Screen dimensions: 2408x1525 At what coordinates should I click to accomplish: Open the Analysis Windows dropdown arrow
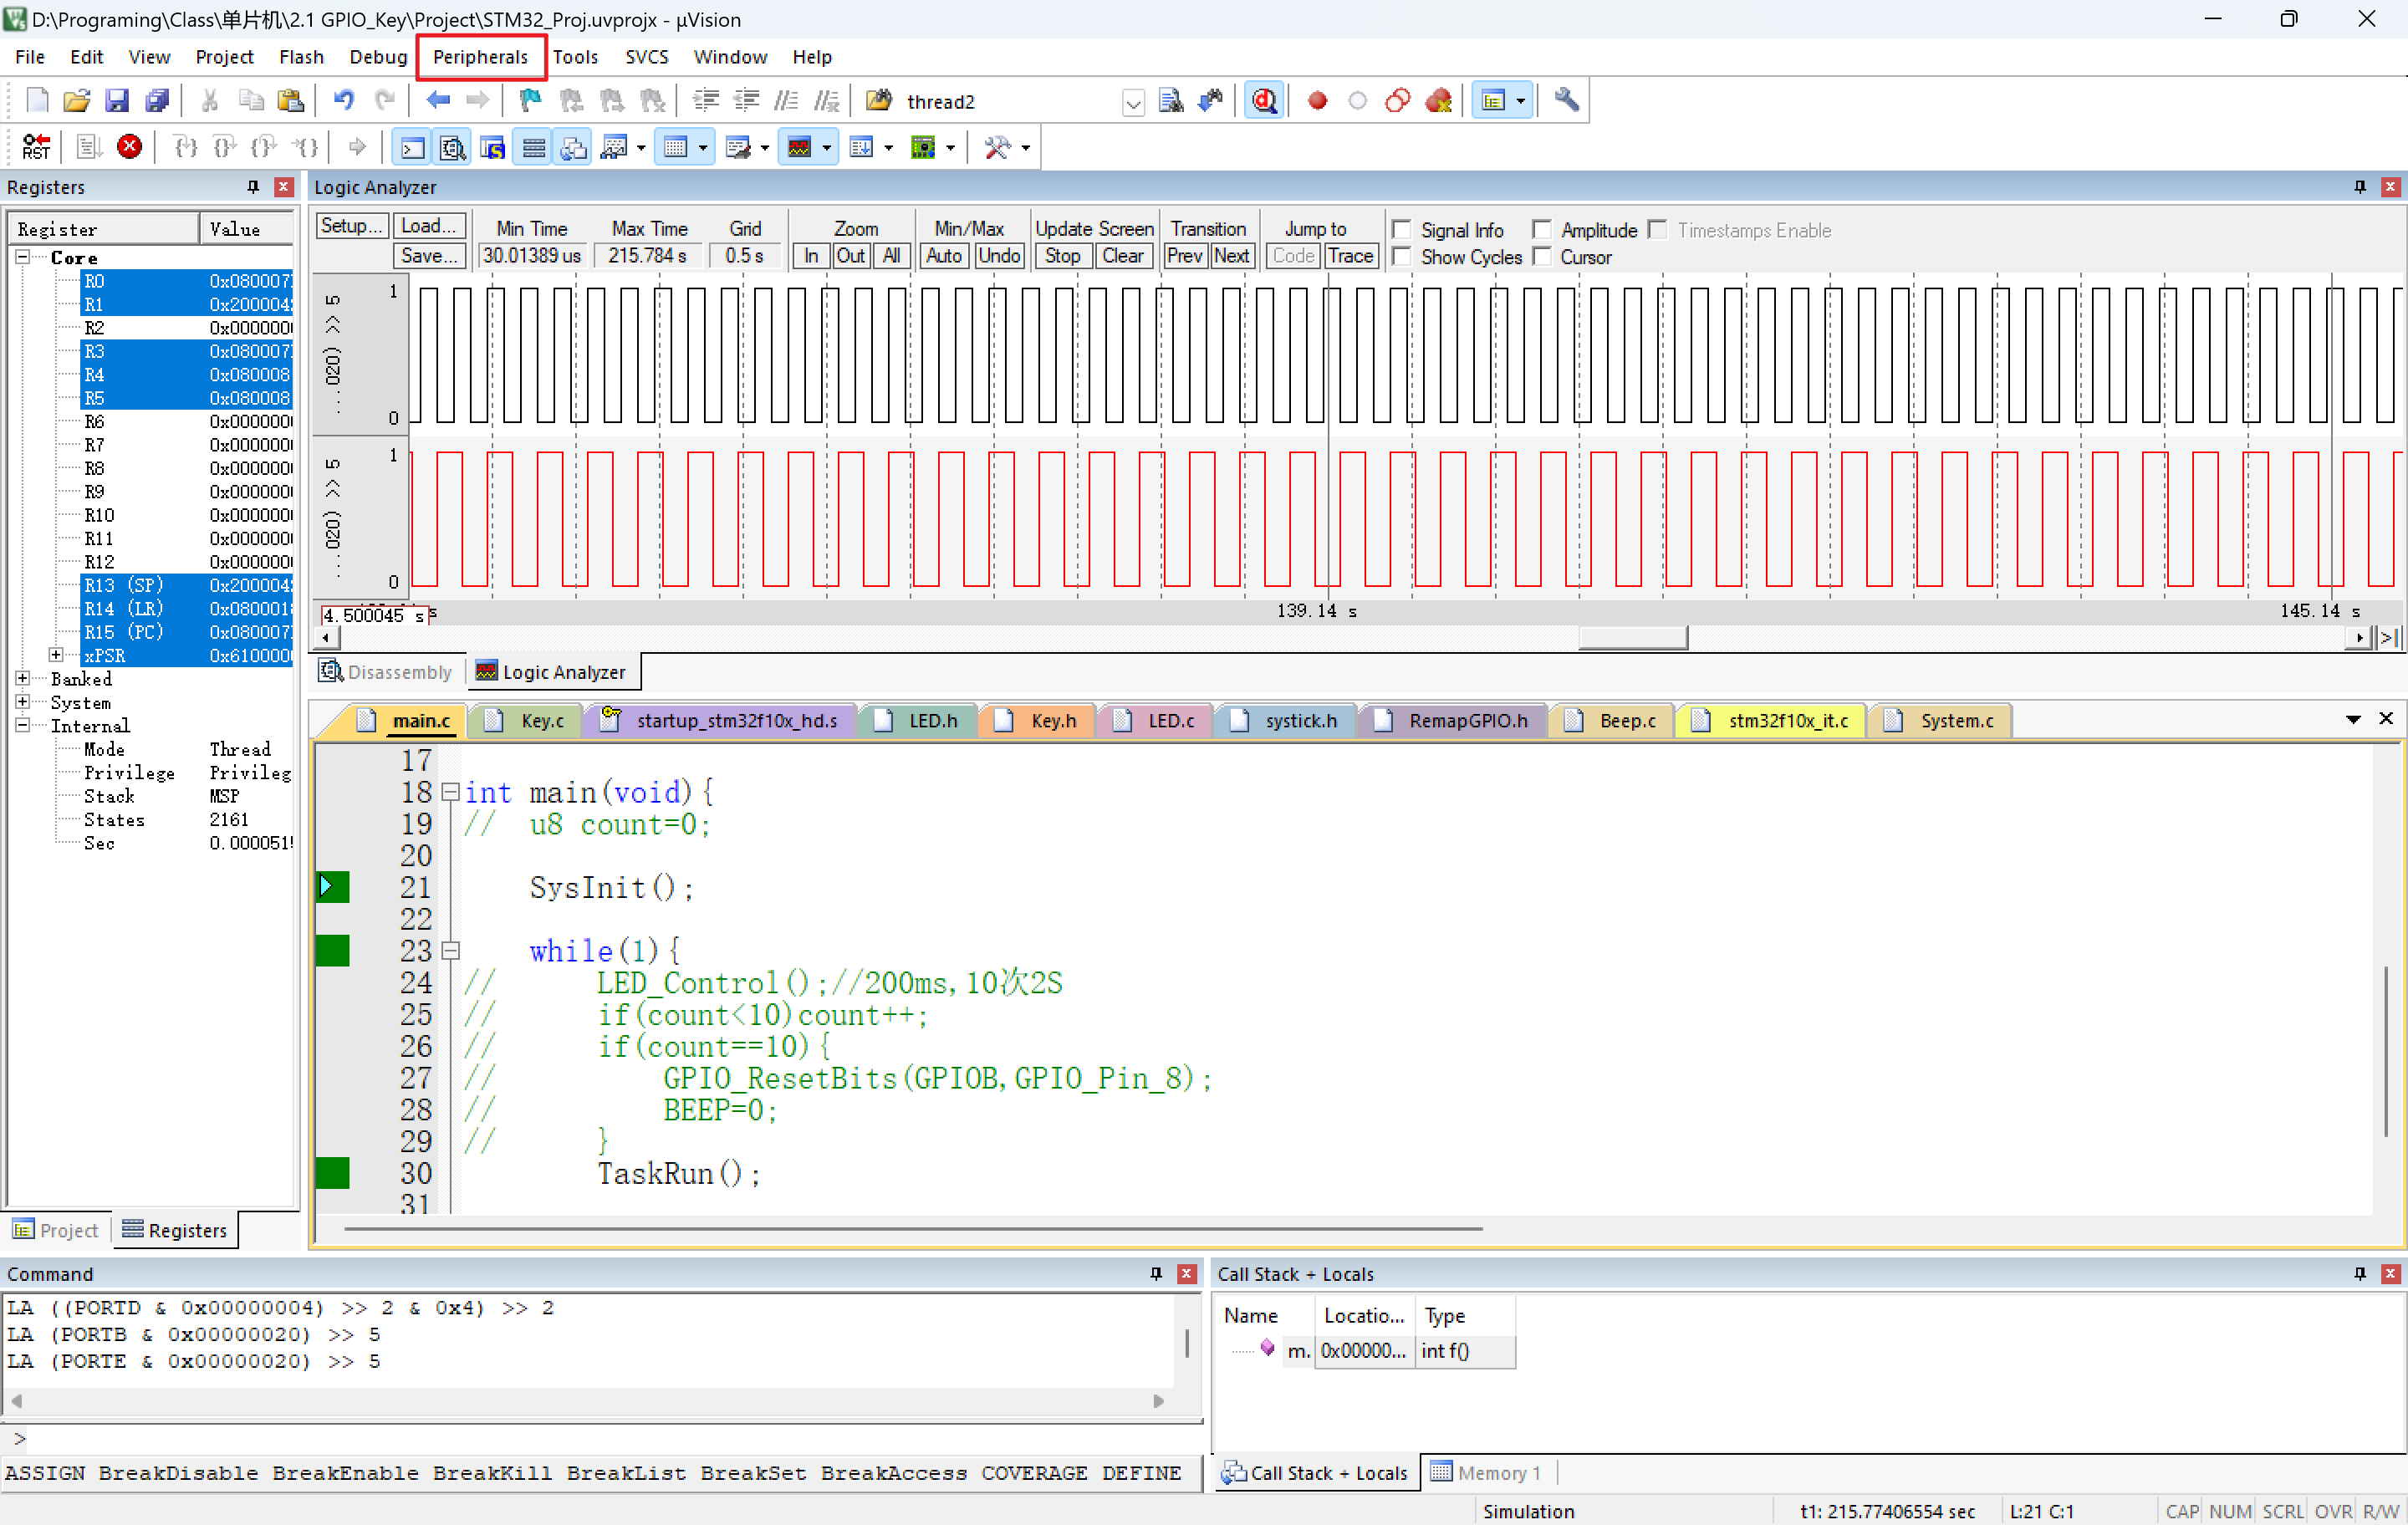(x=826, y=148)
